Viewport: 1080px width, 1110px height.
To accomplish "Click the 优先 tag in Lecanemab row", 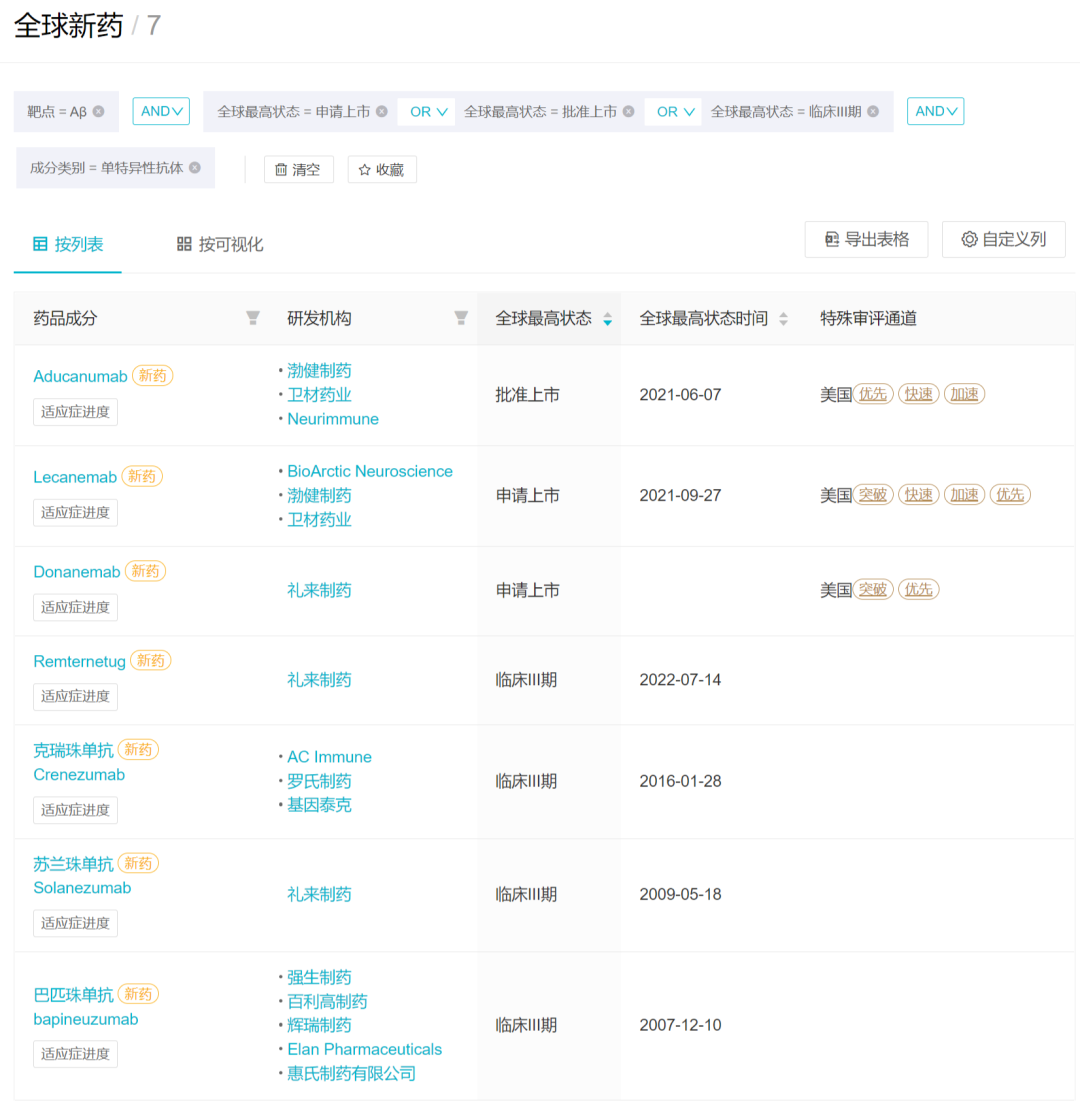I will (x=1010, y=494).
